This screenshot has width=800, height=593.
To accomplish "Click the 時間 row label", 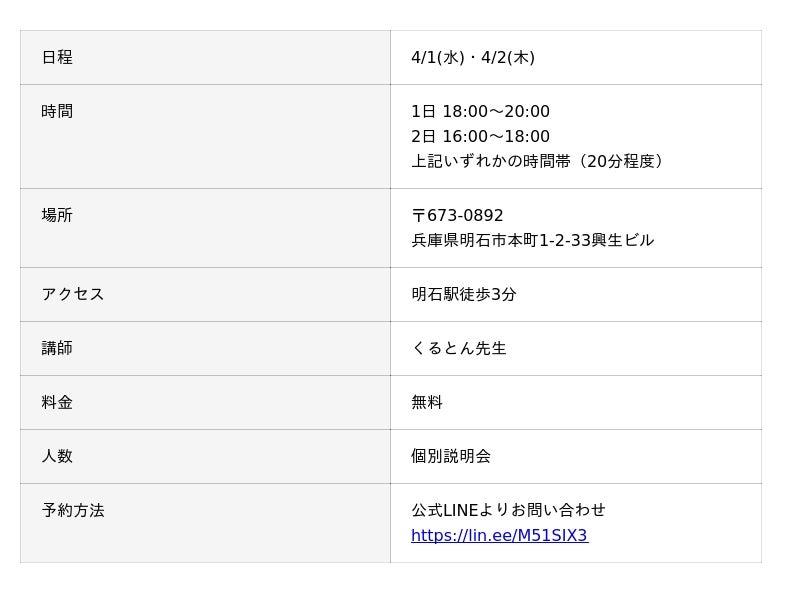I will (x=57, y=112).
